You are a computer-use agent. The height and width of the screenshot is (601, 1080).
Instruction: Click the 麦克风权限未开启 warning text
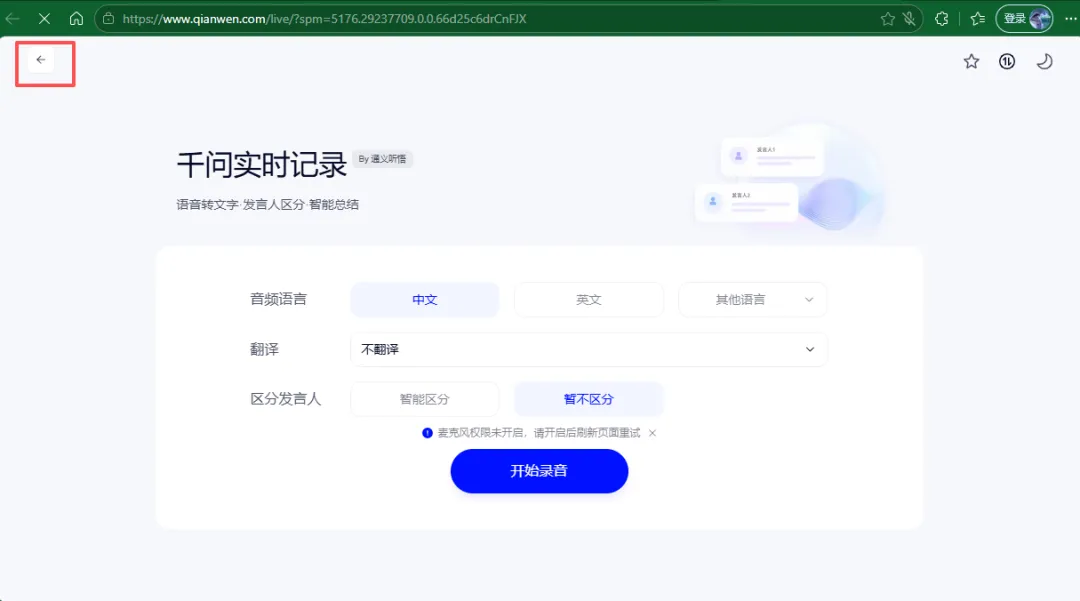click(x=539, y=433)
